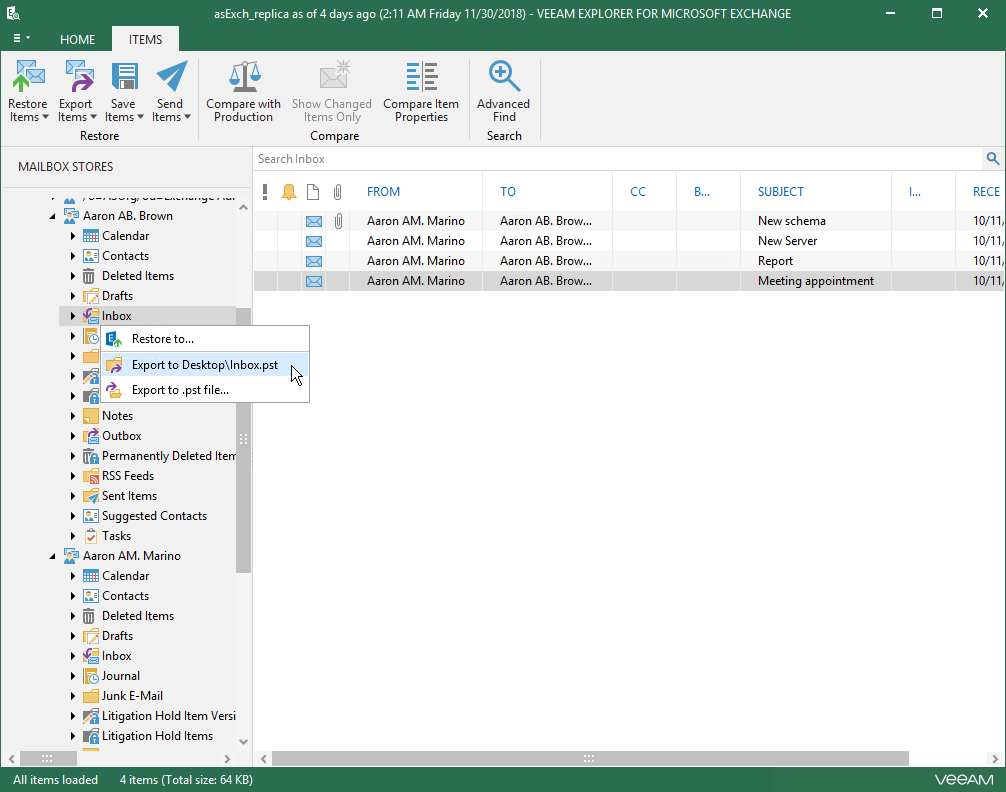Sort by the SUBJECT column header
Viewport: 1006px width, 792px height.
[780, 191]
